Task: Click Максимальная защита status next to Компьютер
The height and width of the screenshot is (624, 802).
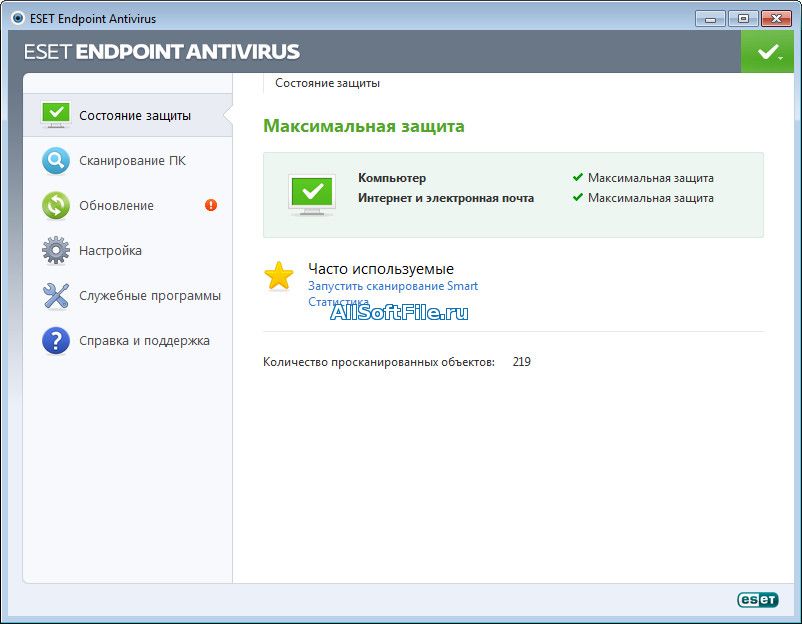Action: [651, 178]
